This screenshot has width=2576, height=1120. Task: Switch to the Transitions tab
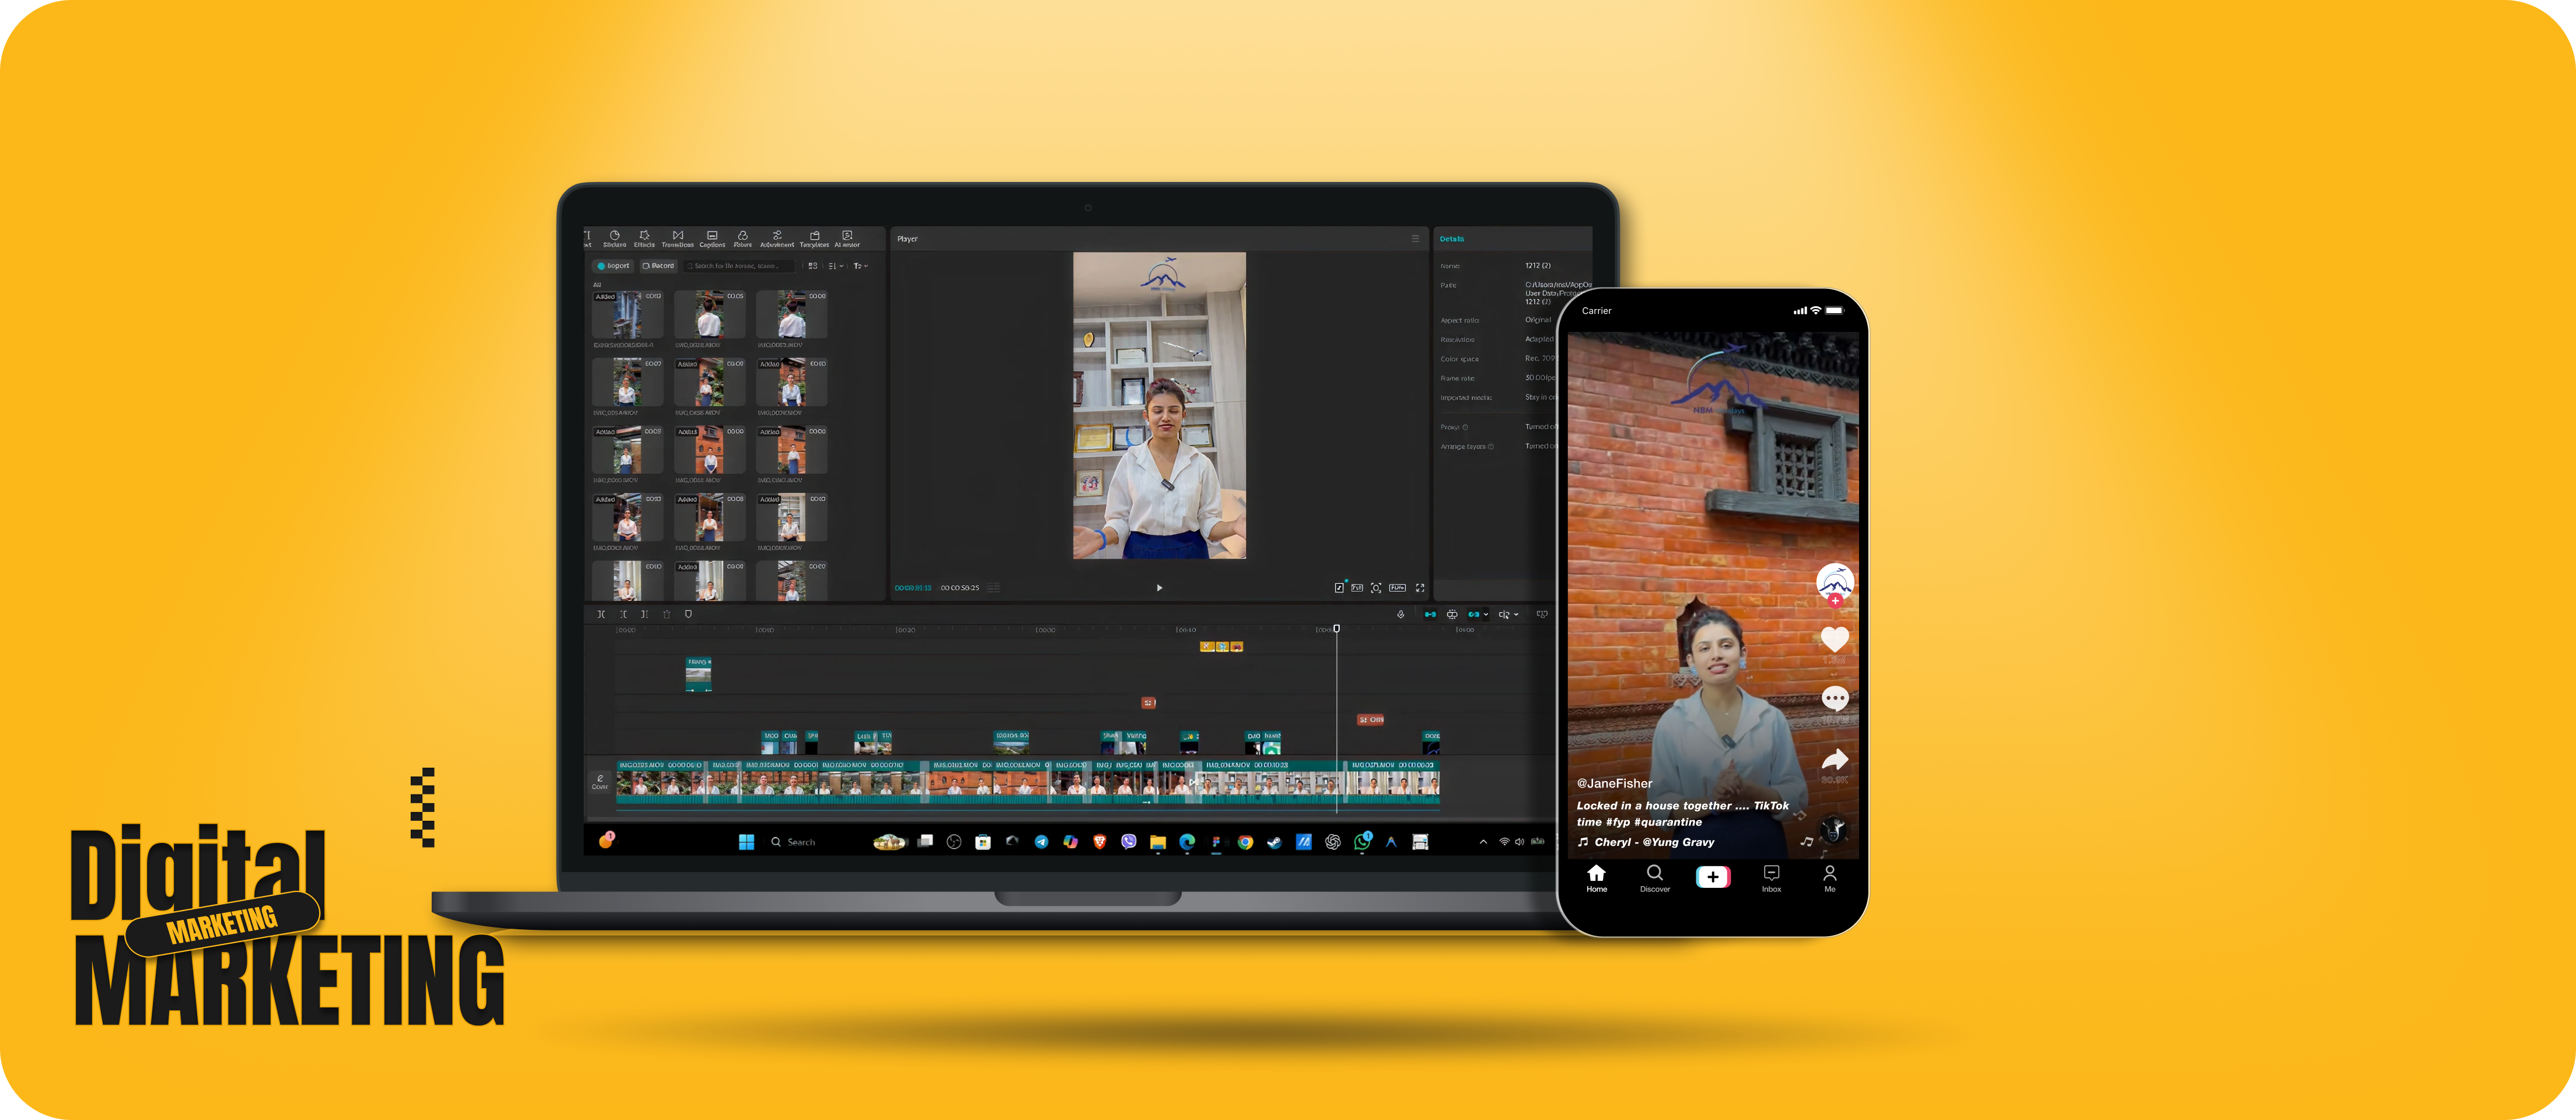point(677,239)
